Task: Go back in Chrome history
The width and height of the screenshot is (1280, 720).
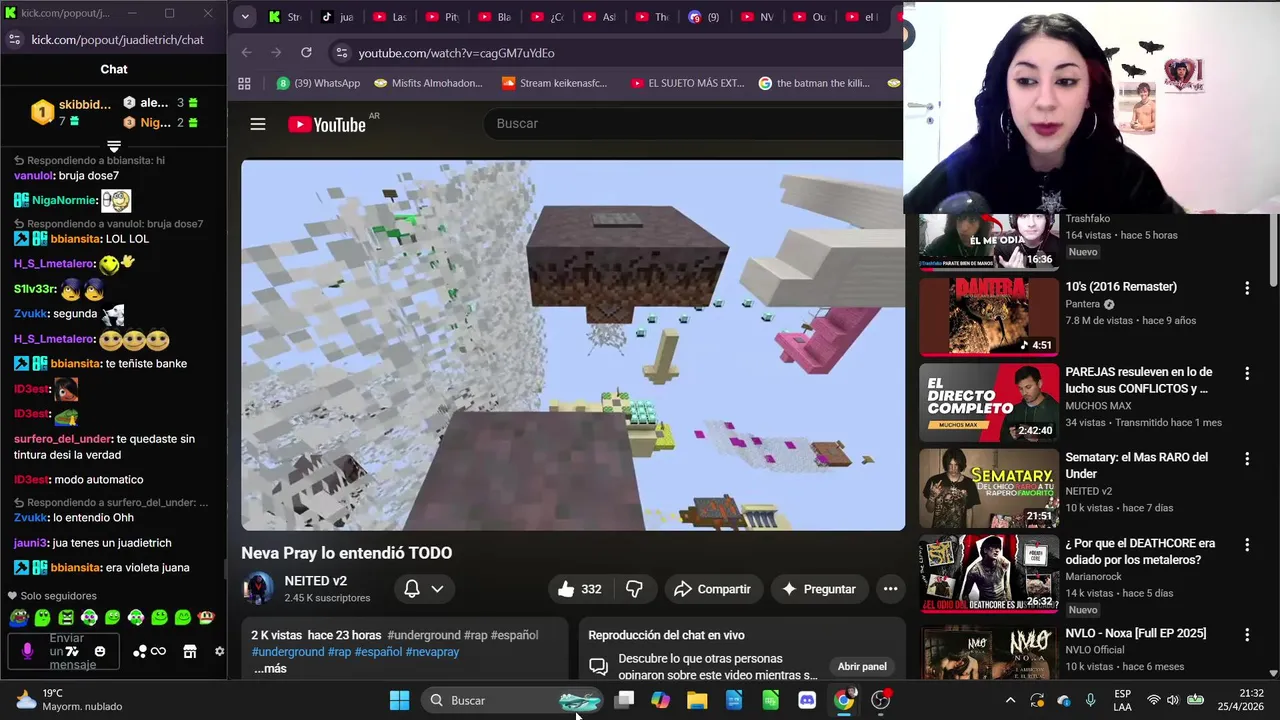Action: pos(246,52)
